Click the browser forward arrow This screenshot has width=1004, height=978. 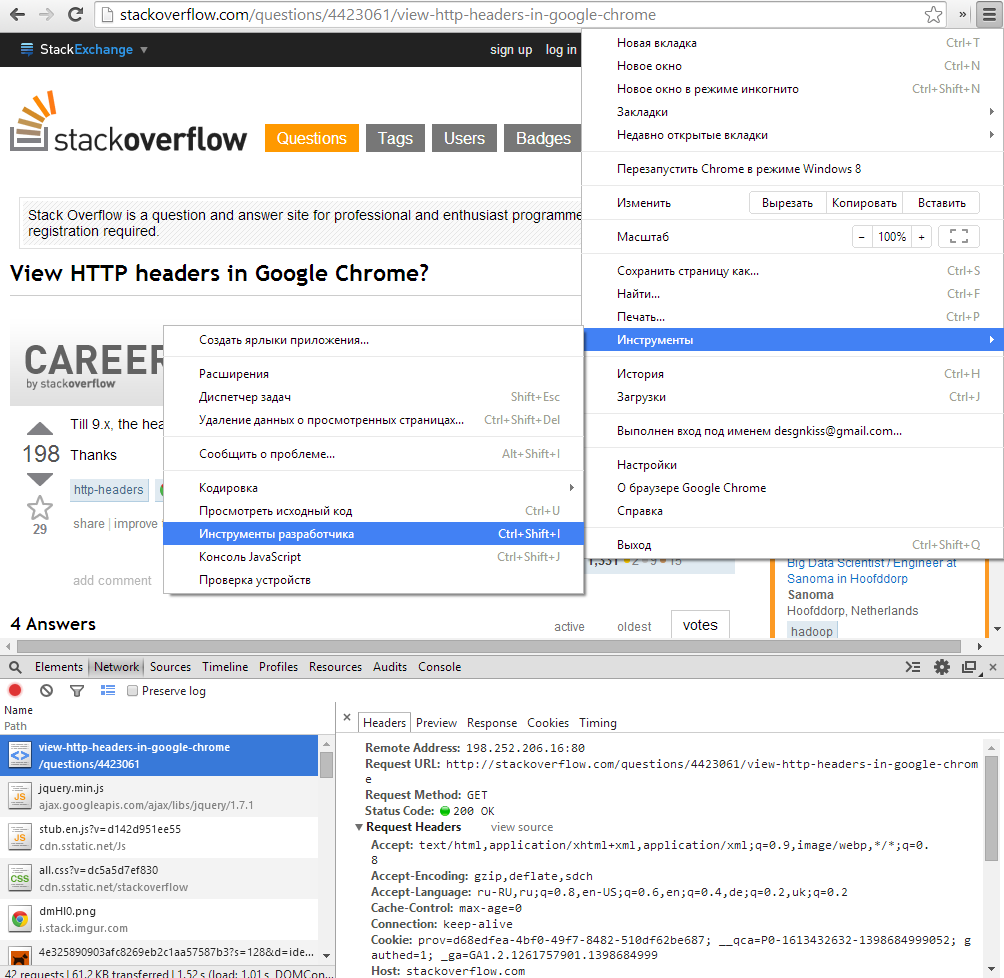click(x=46, y=14)
